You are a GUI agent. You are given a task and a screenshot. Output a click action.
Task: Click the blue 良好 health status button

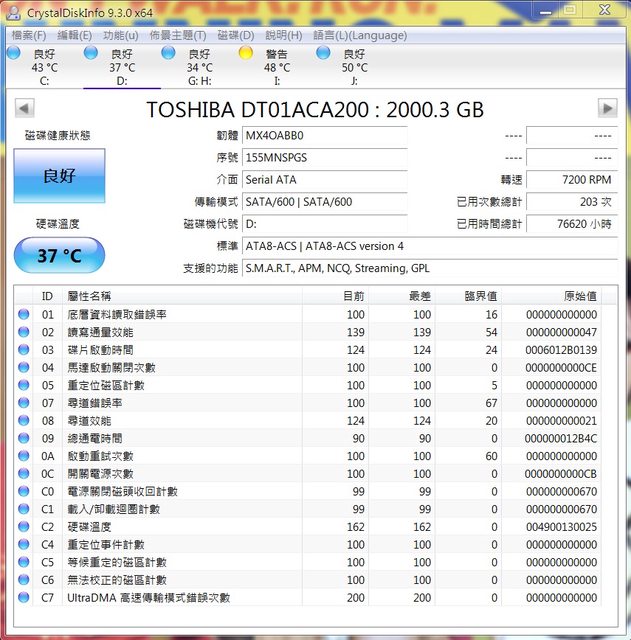coord(58,176)
